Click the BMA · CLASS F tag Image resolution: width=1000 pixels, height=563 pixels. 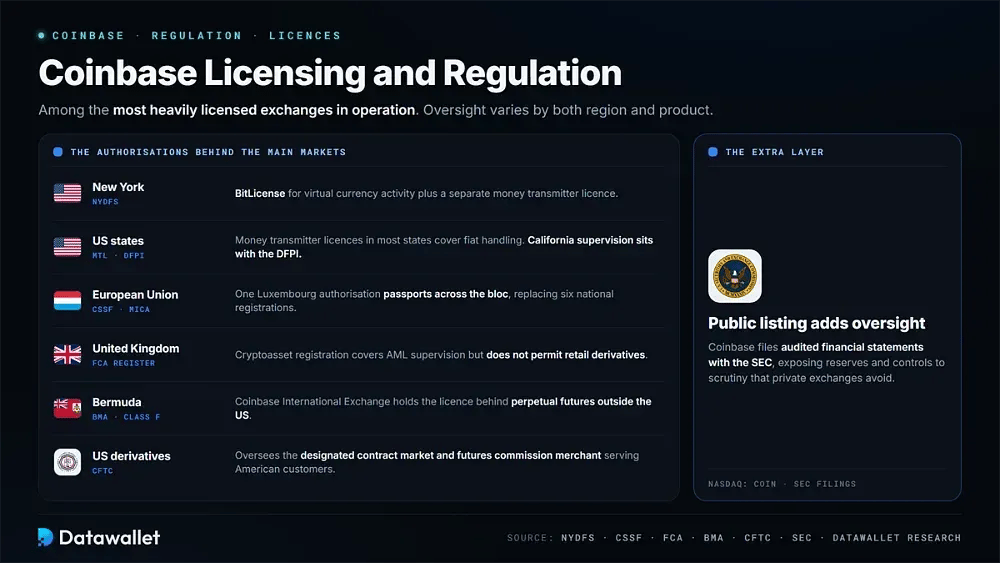point(126,417)
